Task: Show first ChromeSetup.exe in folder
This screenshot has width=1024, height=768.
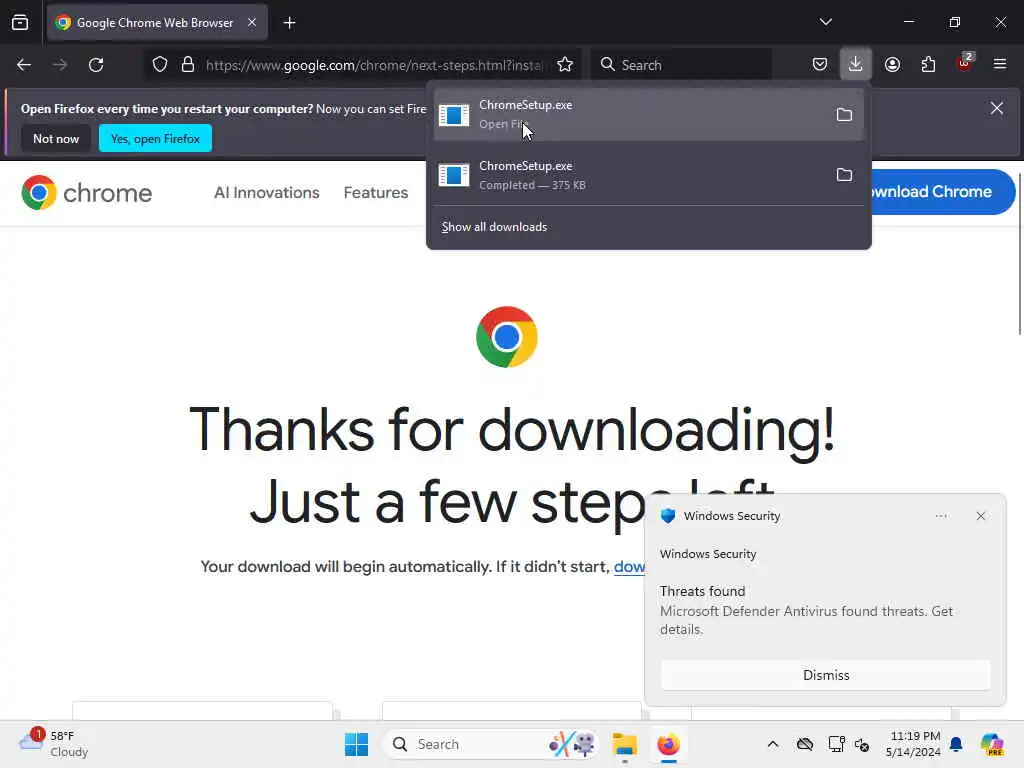Action: click(x=844, y=115)
